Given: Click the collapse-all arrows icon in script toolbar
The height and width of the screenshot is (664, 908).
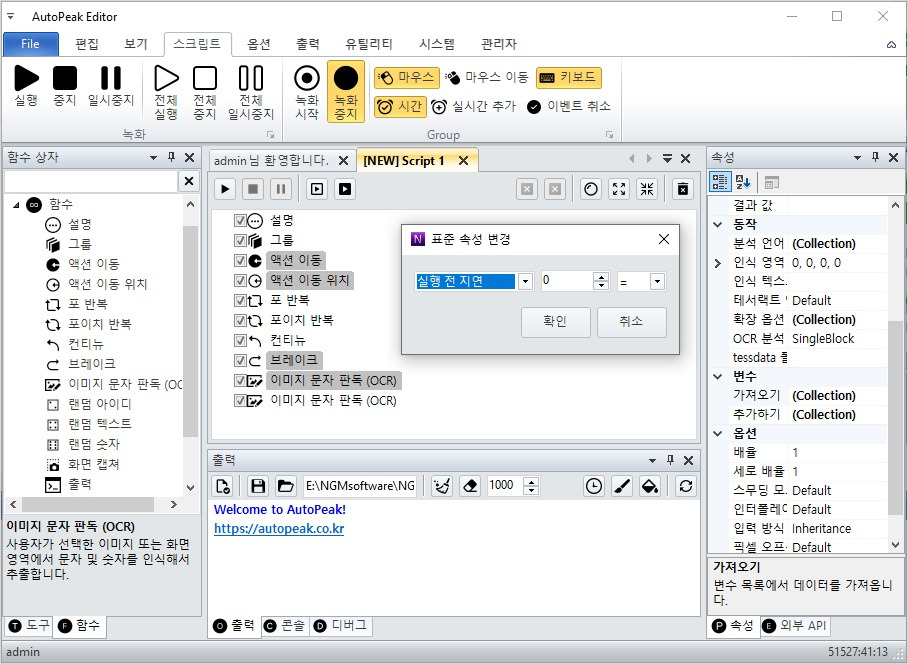Looking at the screenshot, I should 647,189.
